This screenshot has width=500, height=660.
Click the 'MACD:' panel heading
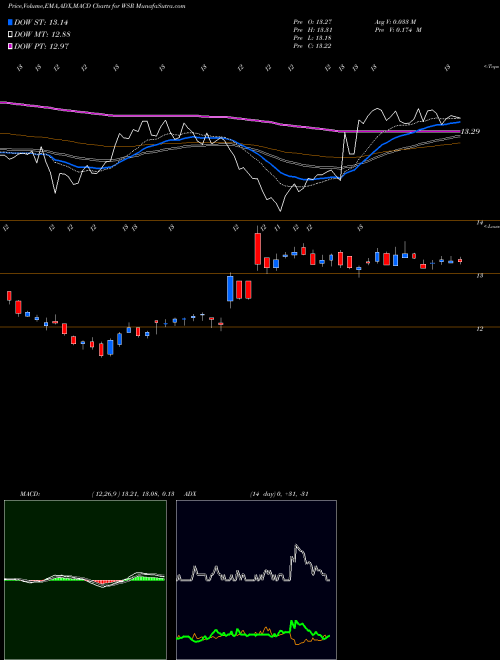30,494
